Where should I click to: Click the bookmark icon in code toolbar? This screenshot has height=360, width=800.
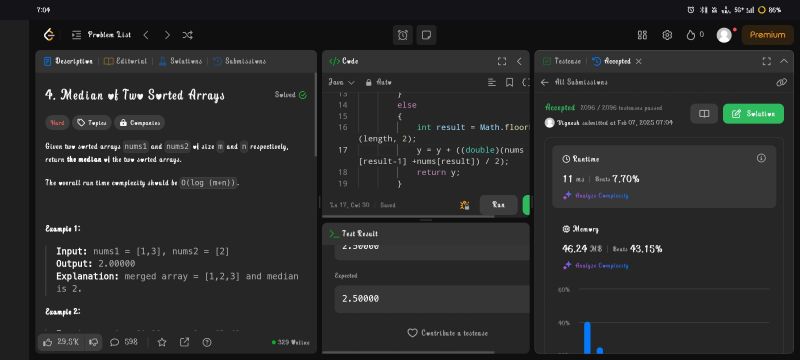pyautogui.click(x=509, y=82)
